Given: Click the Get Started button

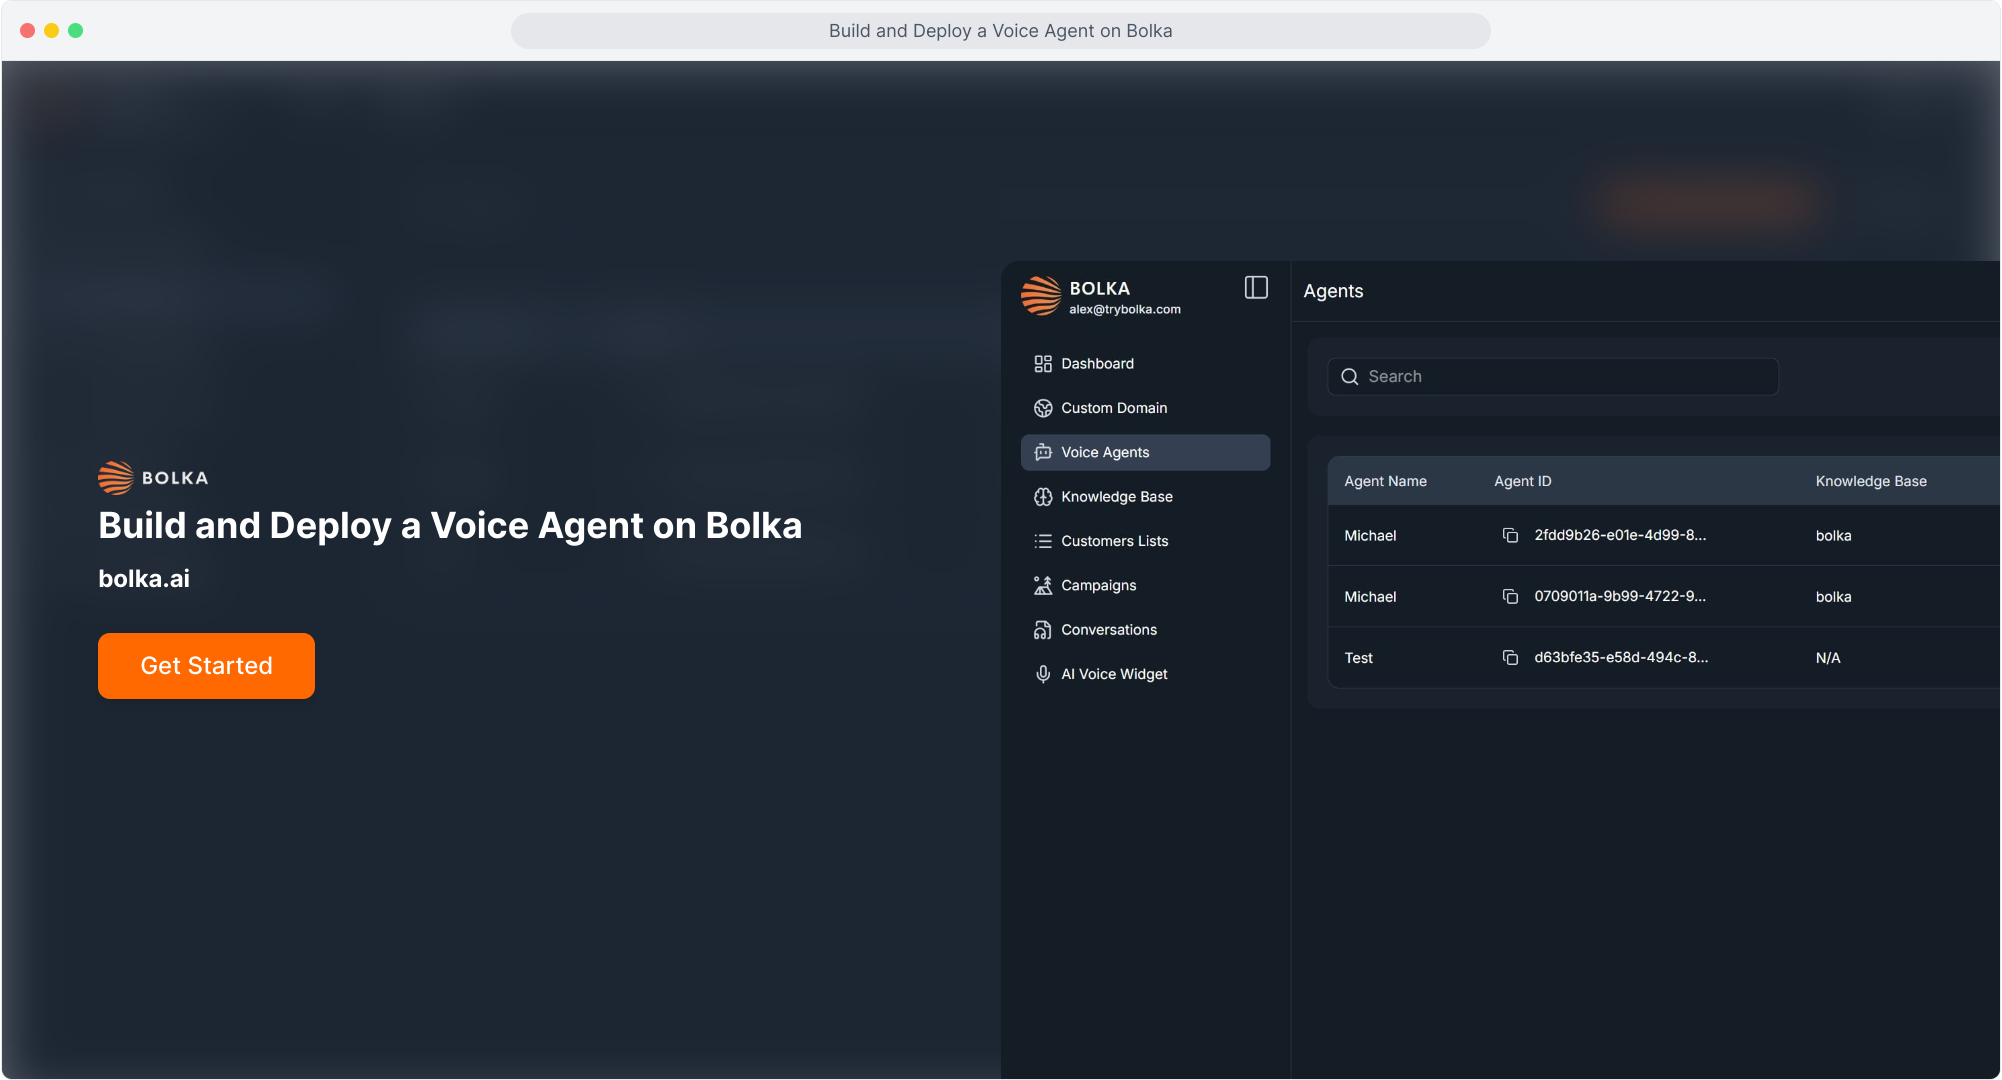Looking at the screenshot, I should coord(206,666).
